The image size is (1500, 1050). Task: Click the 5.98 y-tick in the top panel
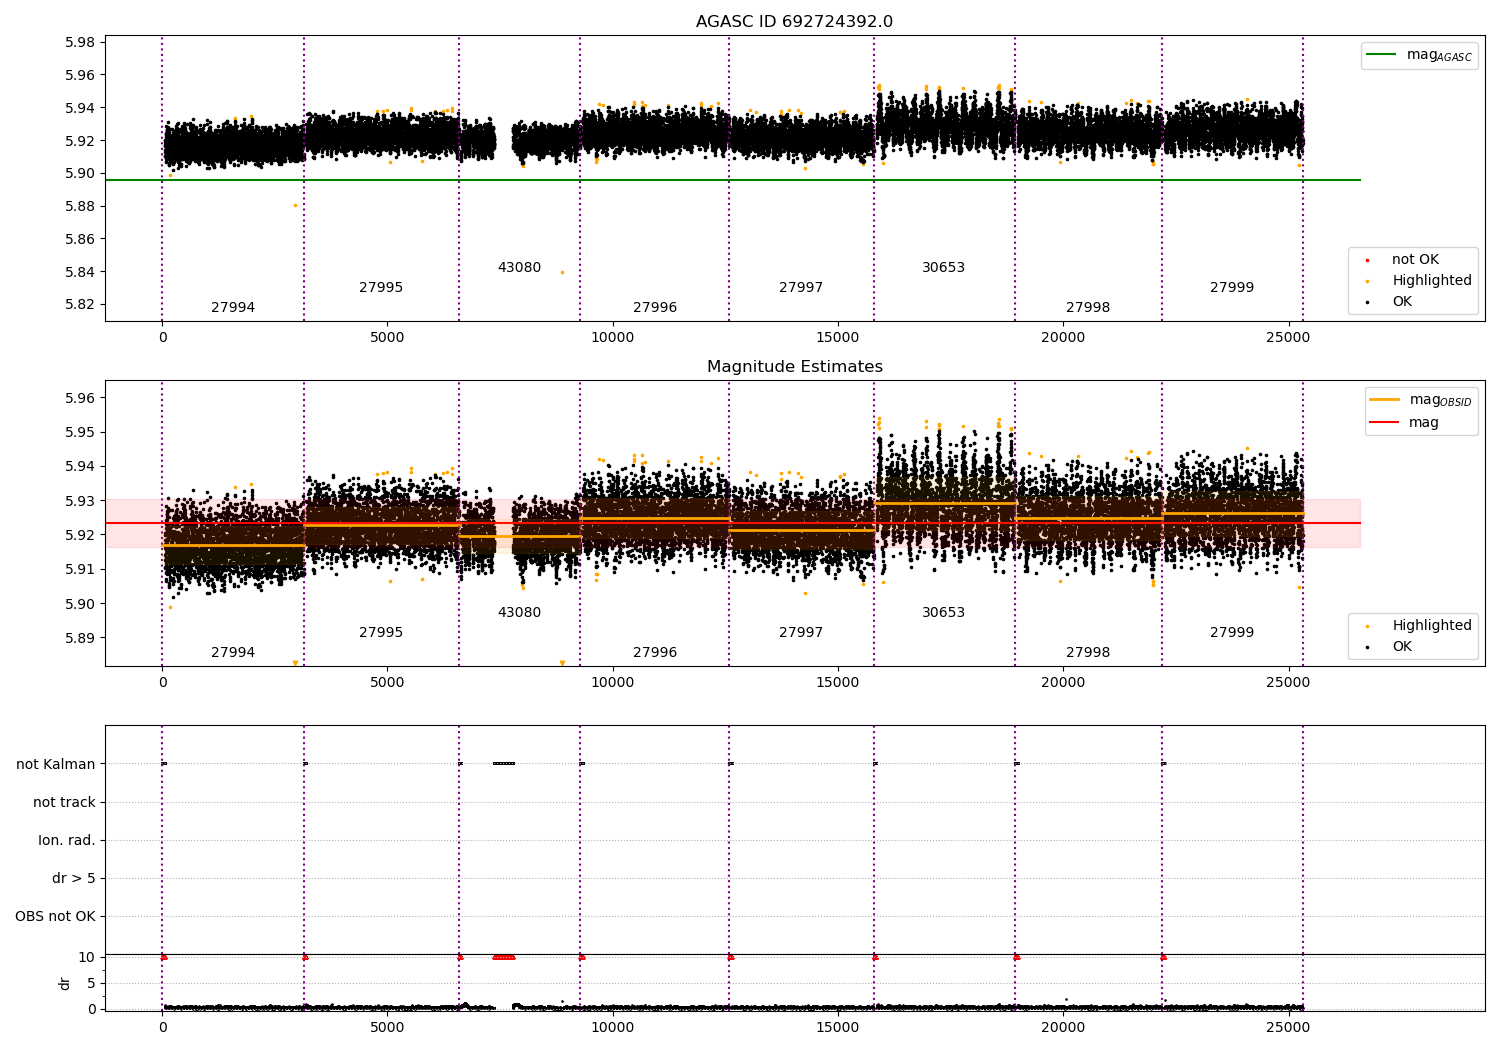tap(79, 43)
